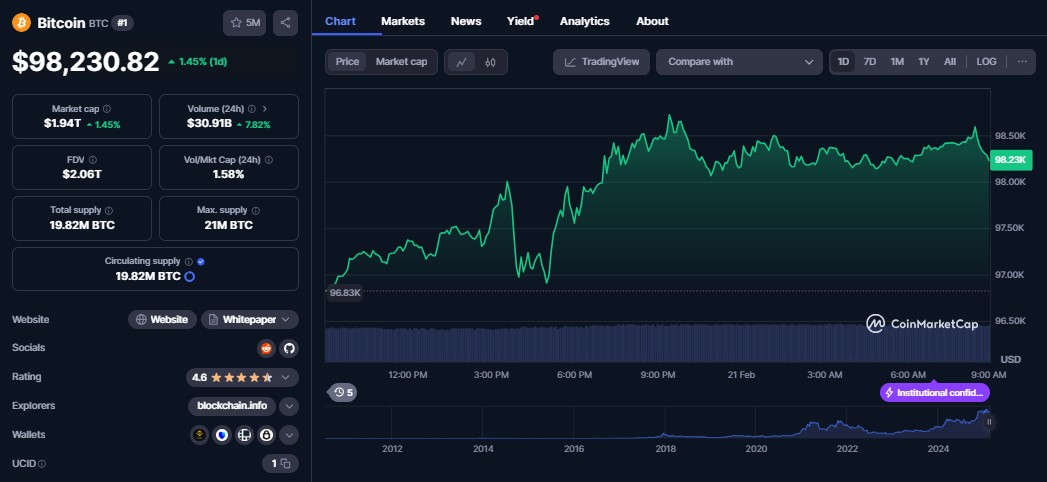Screen dimensions: 1047x482
Task: Show Circulating supply info icon
Action: pos(188,262)
